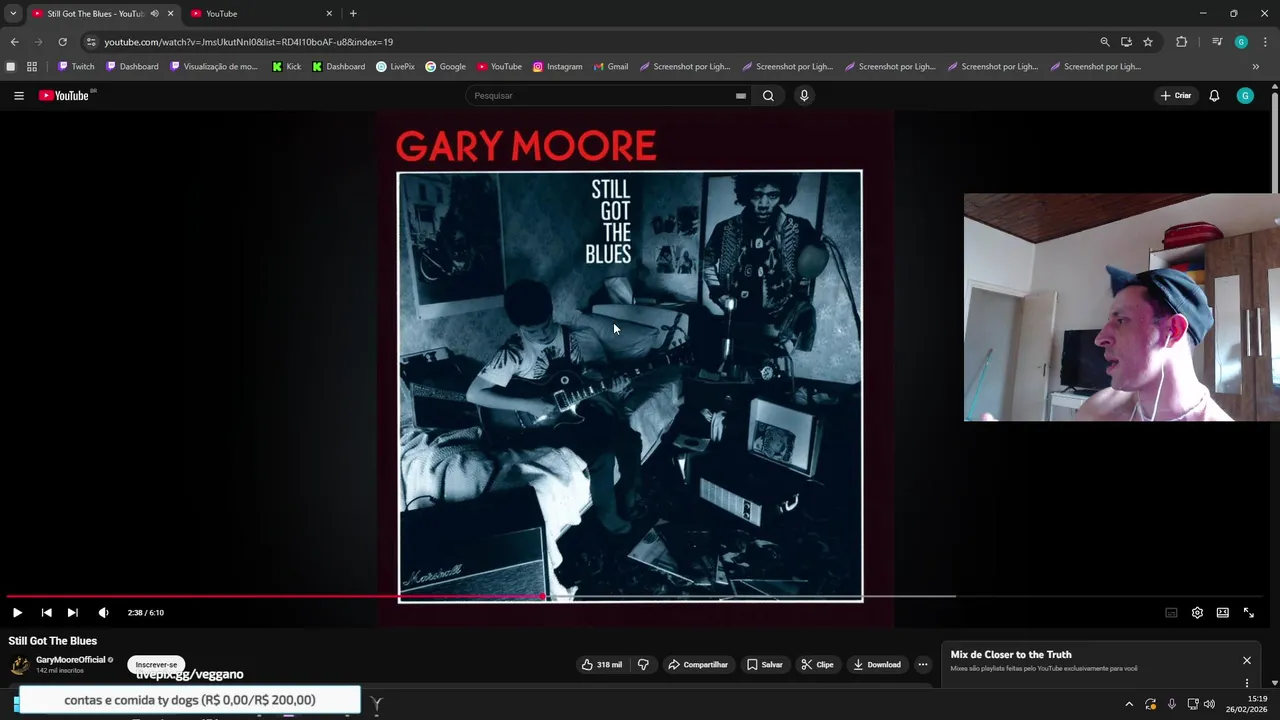This screenshot has width=1280, height=720.
Task: Close the Still Got The Blues tab
Action: coord(170,14)
